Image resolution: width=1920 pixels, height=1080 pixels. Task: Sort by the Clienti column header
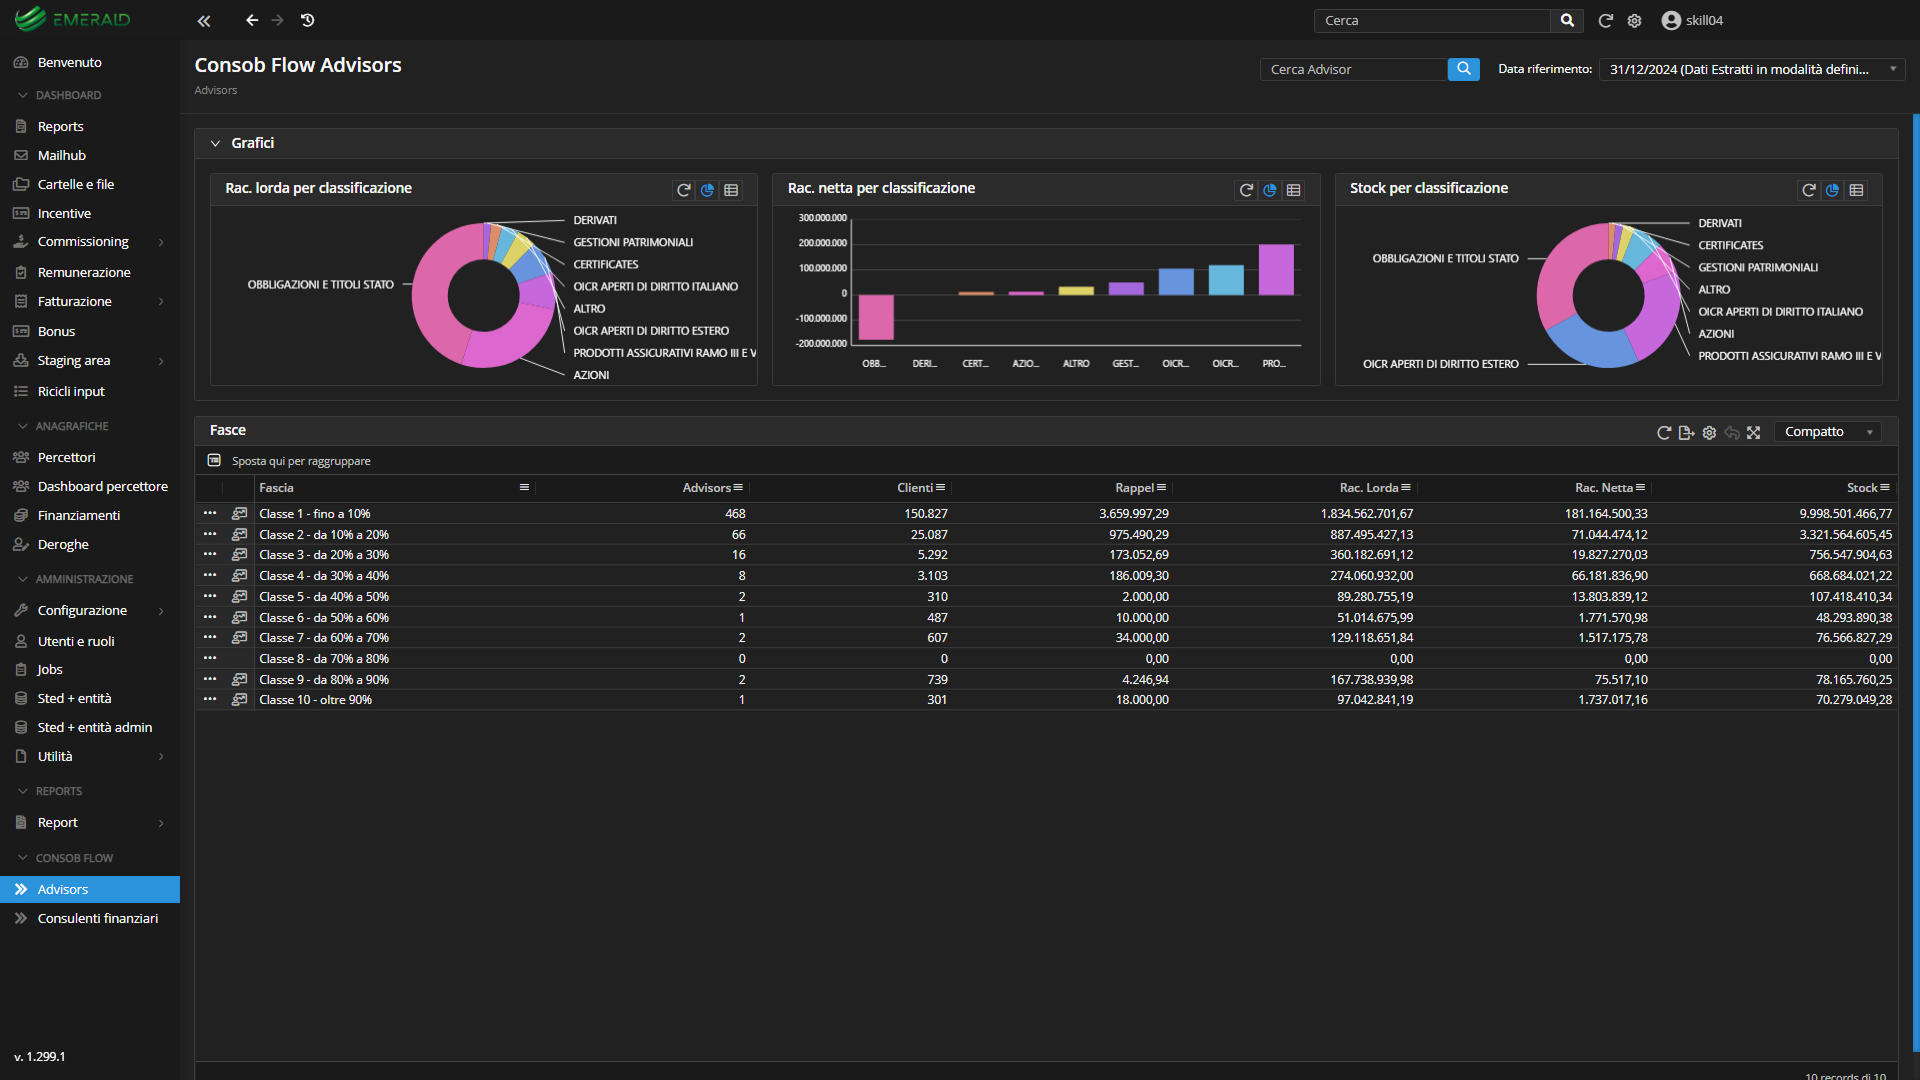click(914, 487)
